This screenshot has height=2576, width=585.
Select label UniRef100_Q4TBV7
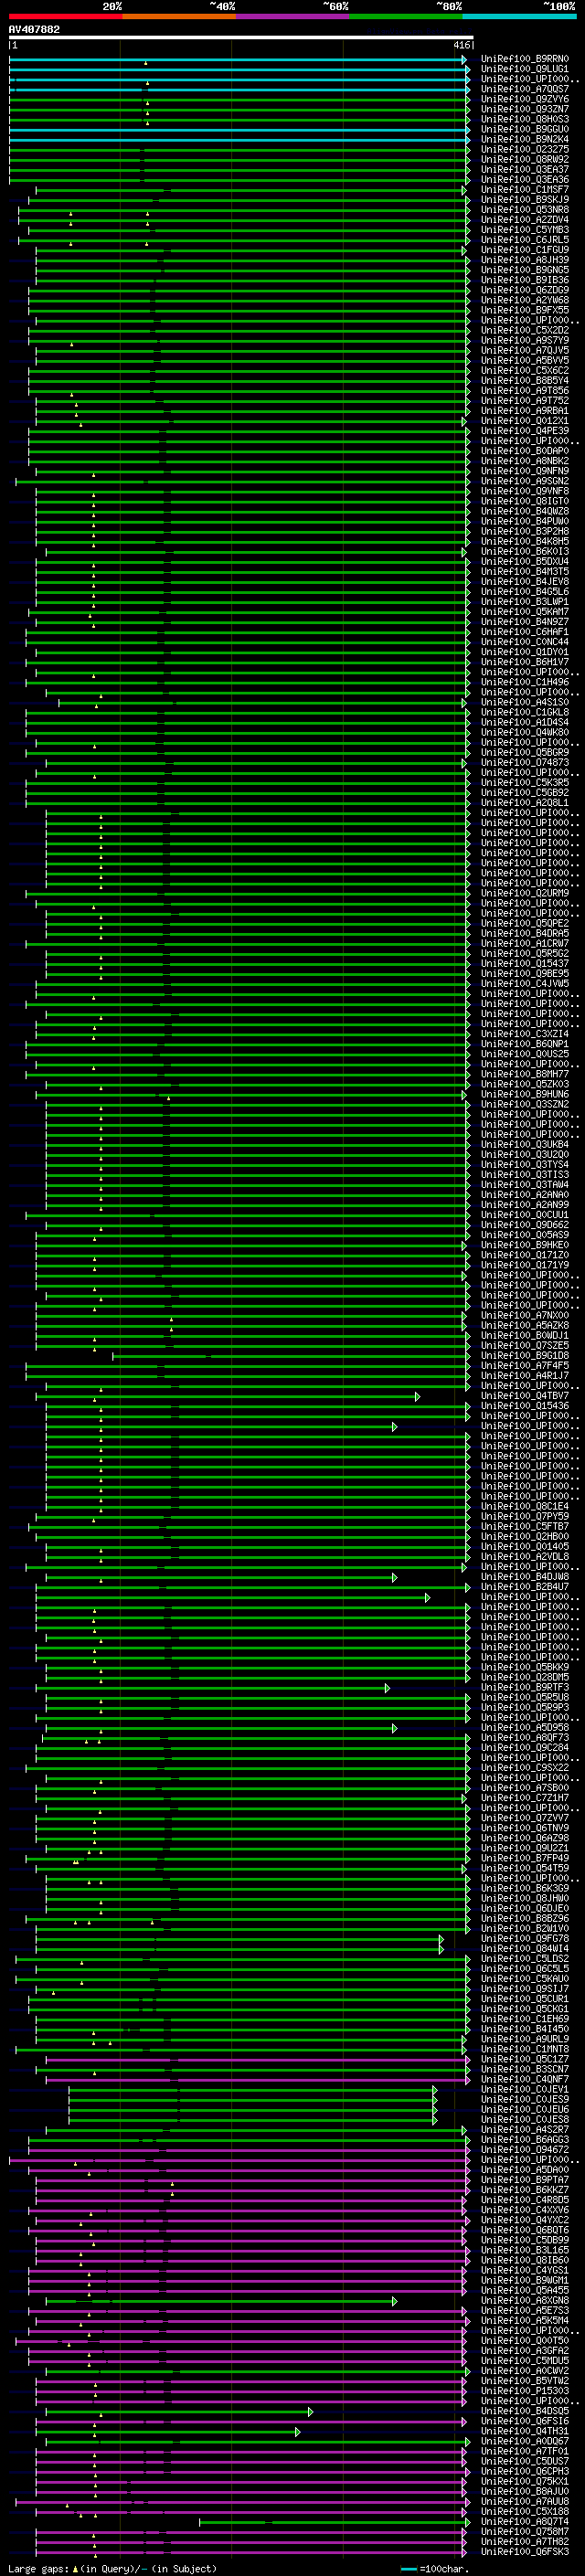pyautogui.click(x=525, y=1396)
